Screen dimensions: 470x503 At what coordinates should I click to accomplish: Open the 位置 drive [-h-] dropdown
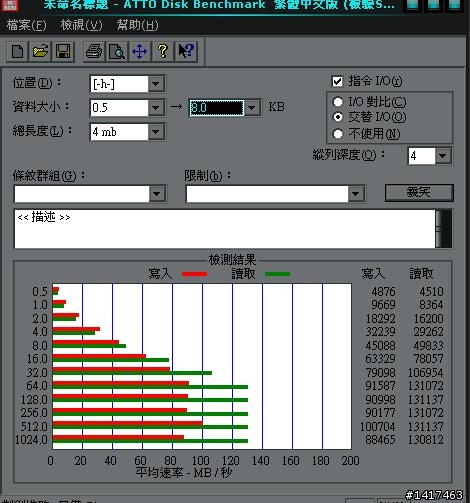[x=156, y=84]
